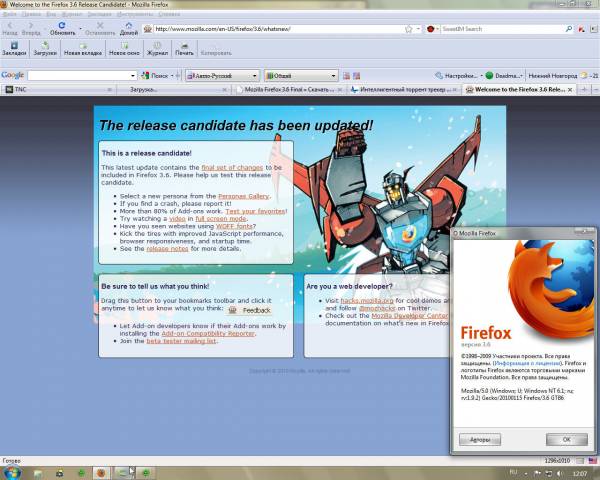Click the RU language indicator in taskbar
Viewport: 600px width, 480px height.
pyautogui.click(x=514, y=473)
